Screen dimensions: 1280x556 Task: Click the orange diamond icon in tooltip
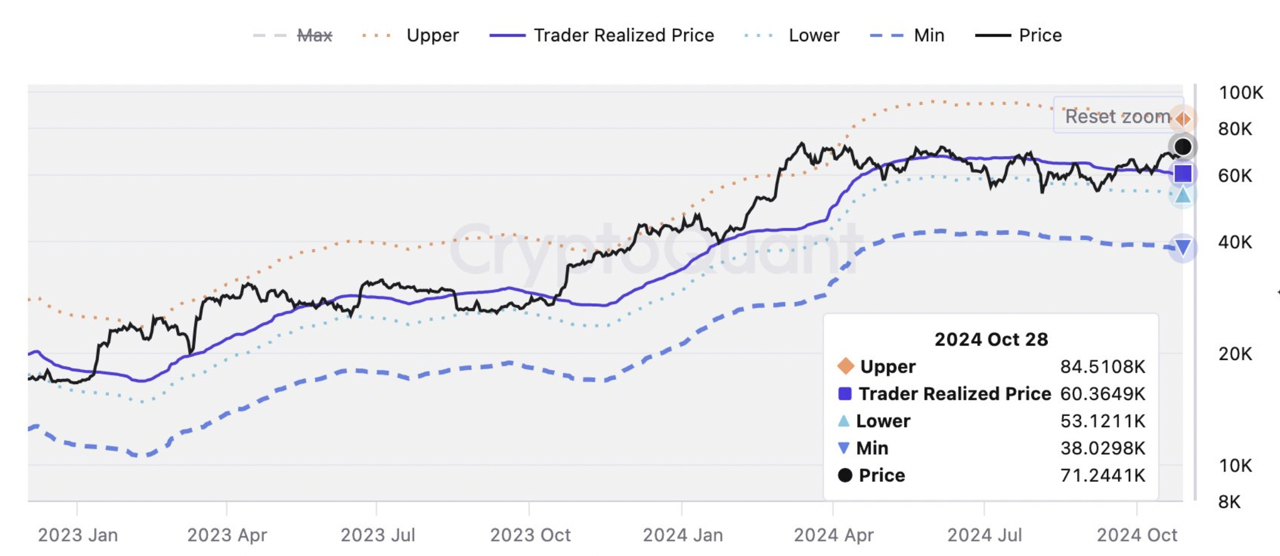pyautogui.click(x=845, y=366)
